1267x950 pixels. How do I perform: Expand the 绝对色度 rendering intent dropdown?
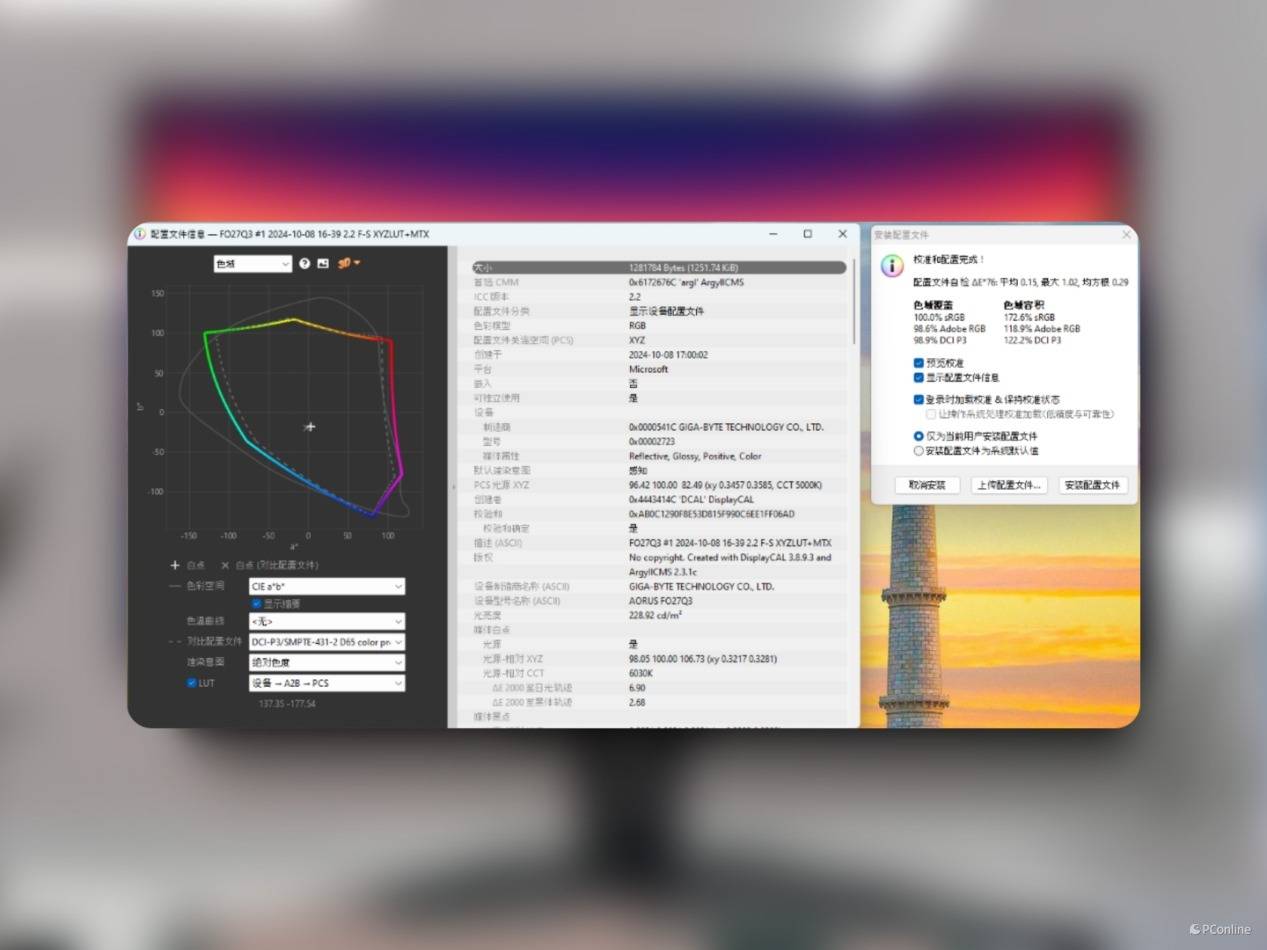click(326, 662)
